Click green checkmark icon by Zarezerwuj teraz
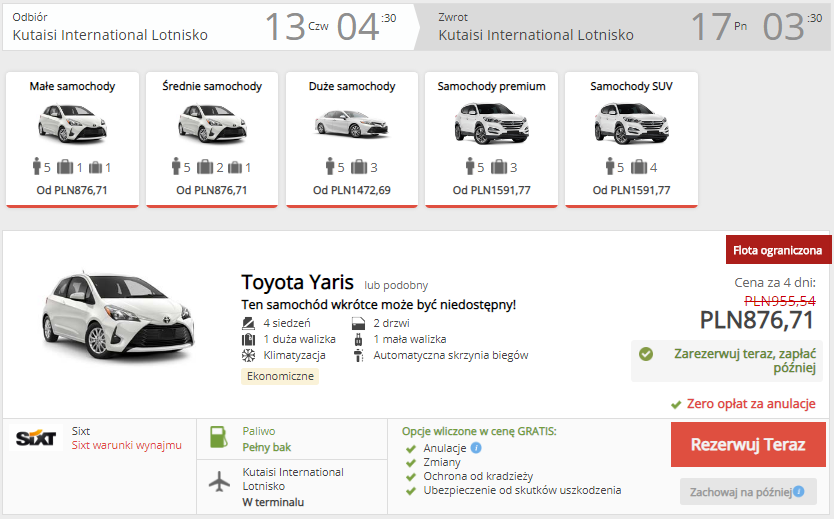Image resolution: width=834 pixels, height=519 pixels. [646, 354]
